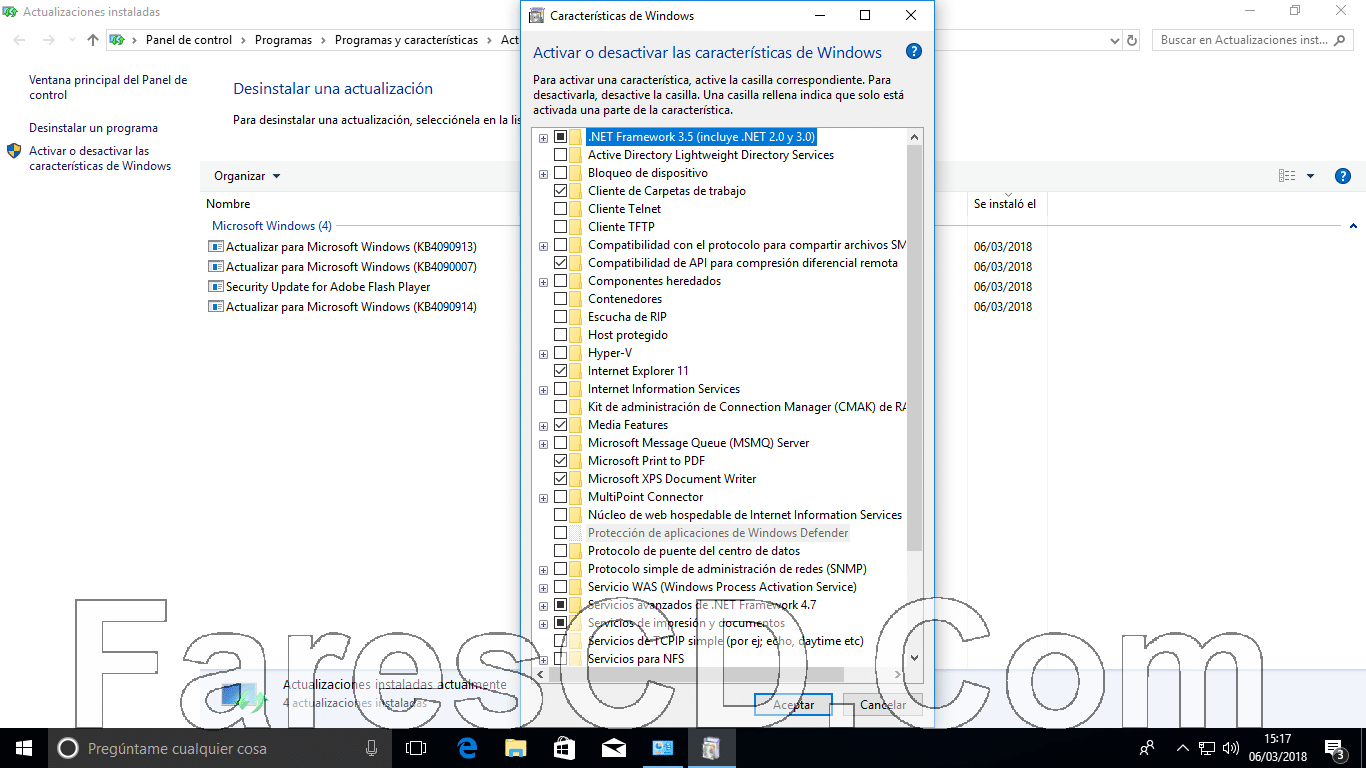Click Cancelar button
This screenshot has height=768, width=1366.
point(883,705)
